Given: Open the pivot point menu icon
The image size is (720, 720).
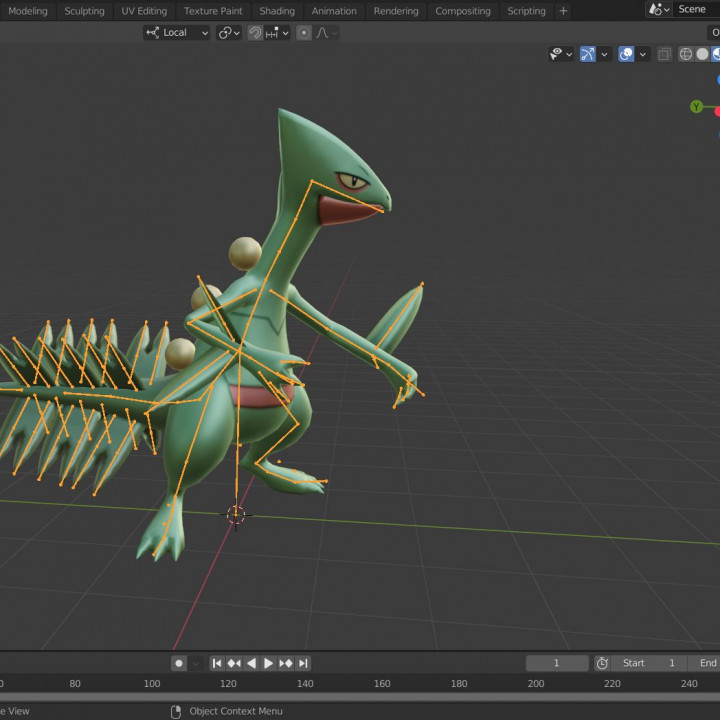Looking at the screenshot, I should point(229,32).
